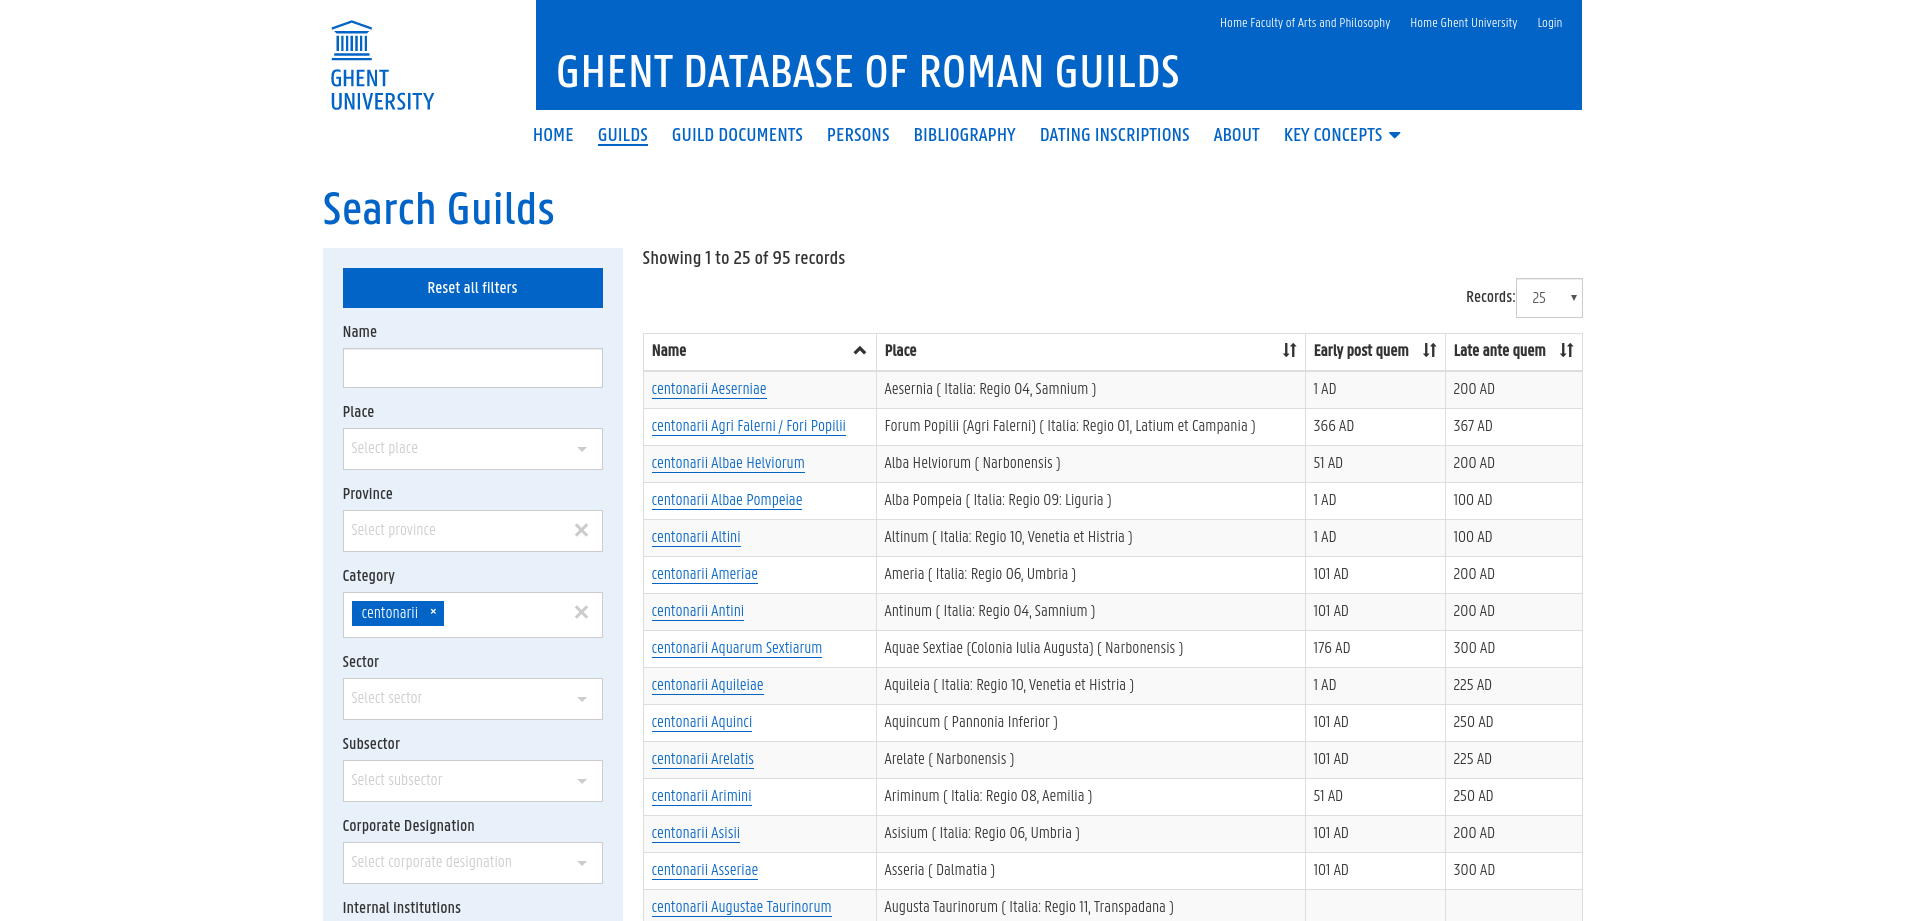The width and height of the screenshot is (1905, 921).
Task: Sort by Place column sort icon
Action: tap(1289, 351)
